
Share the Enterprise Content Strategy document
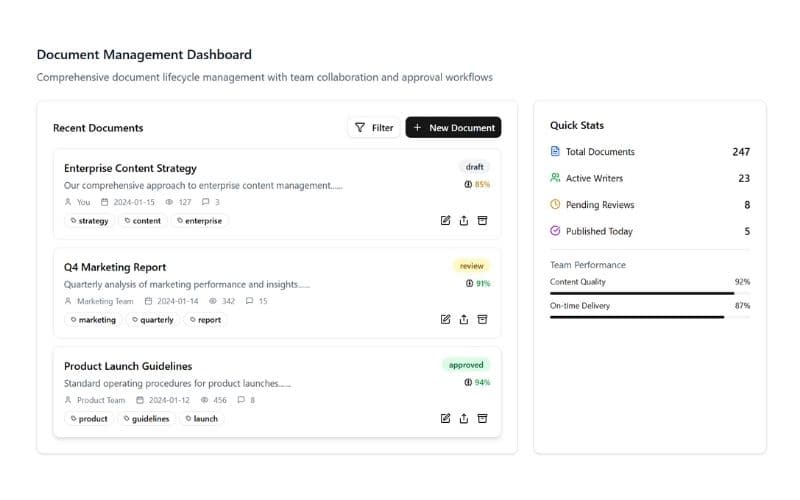464,220
